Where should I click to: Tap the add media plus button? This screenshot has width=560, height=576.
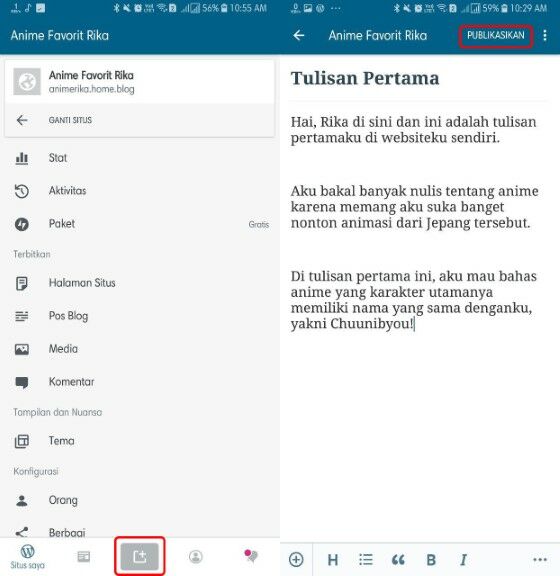296,559
